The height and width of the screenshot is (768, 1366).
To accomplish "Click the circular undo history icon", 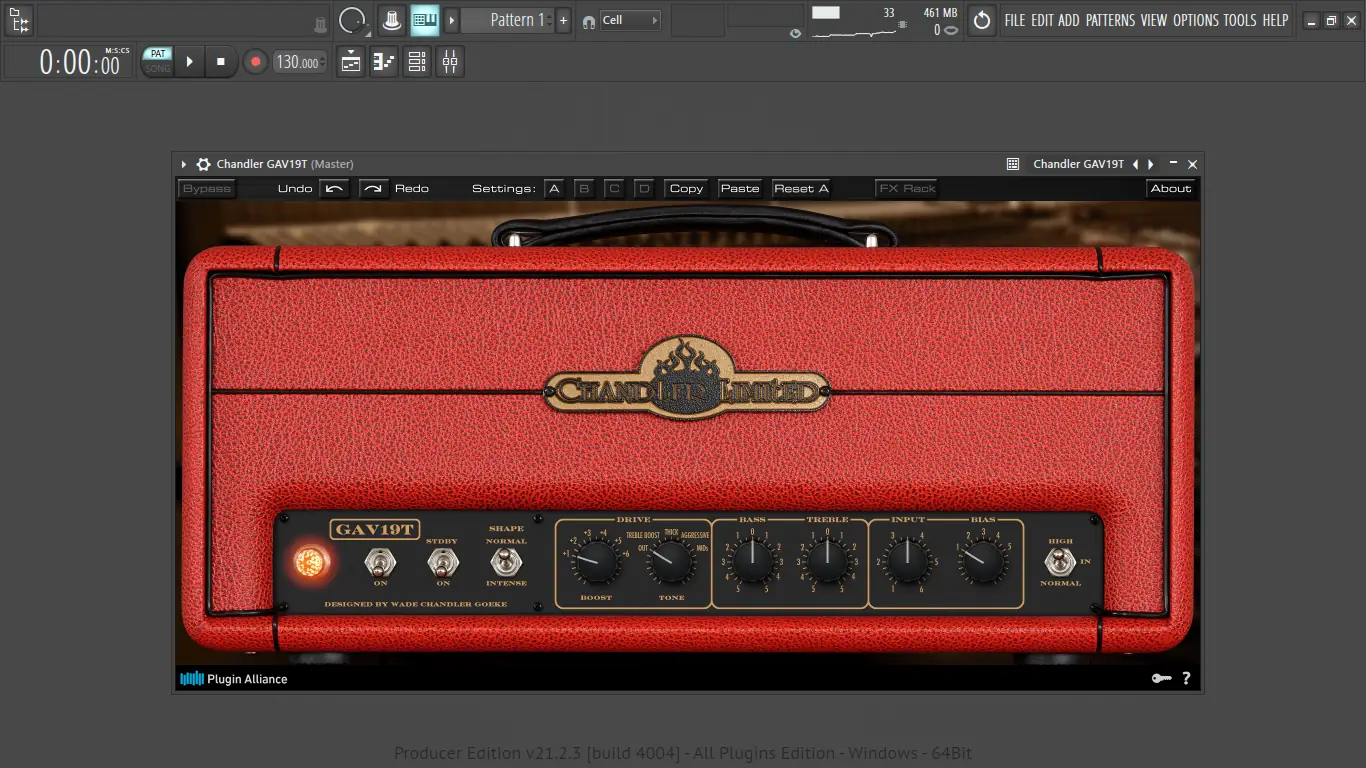I will [x=982, y=20].
